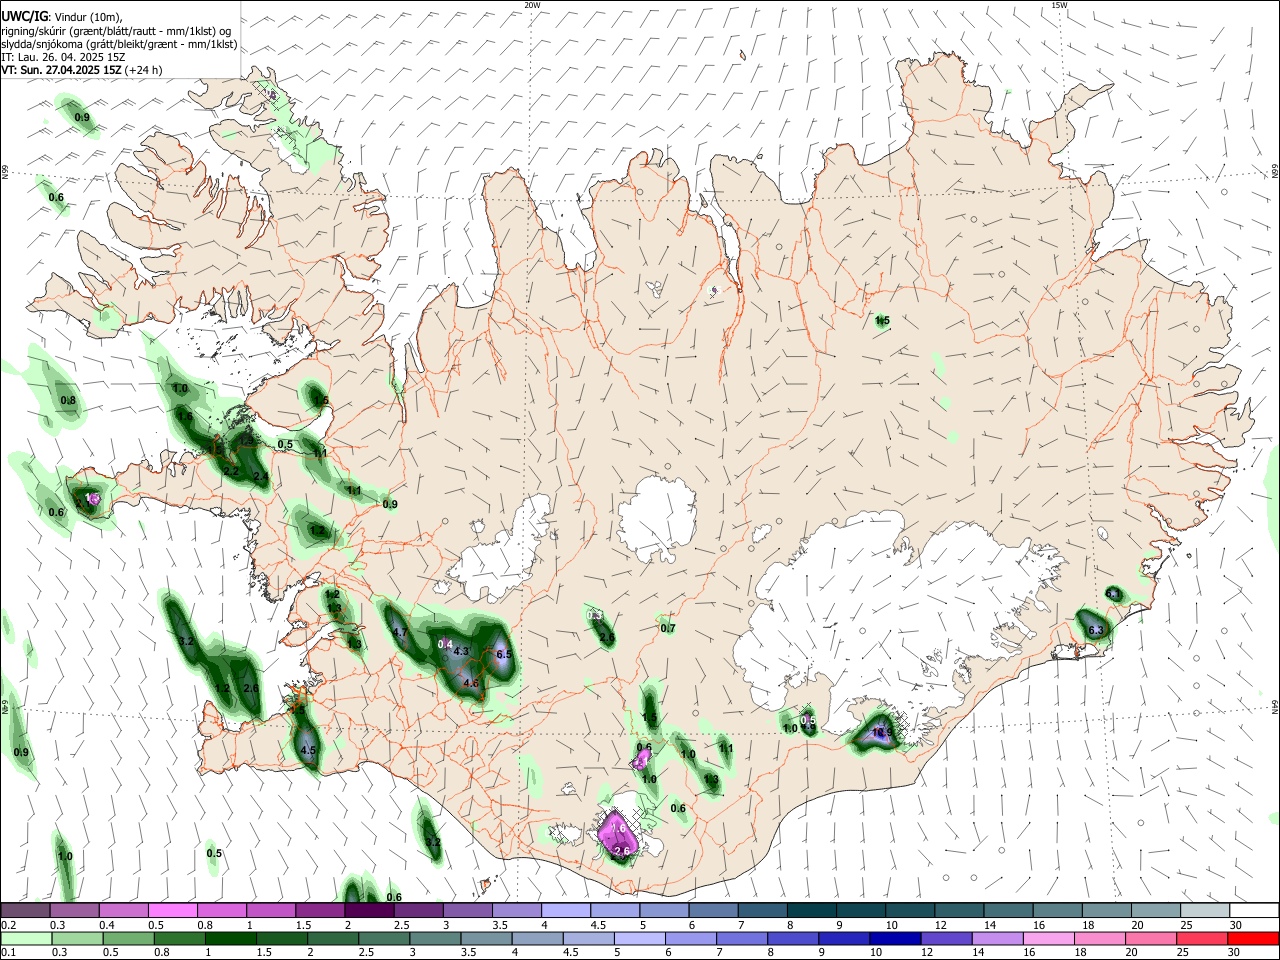
Task: Select the 6.5 precipitation value on the map
Action: tap(504, 655)
